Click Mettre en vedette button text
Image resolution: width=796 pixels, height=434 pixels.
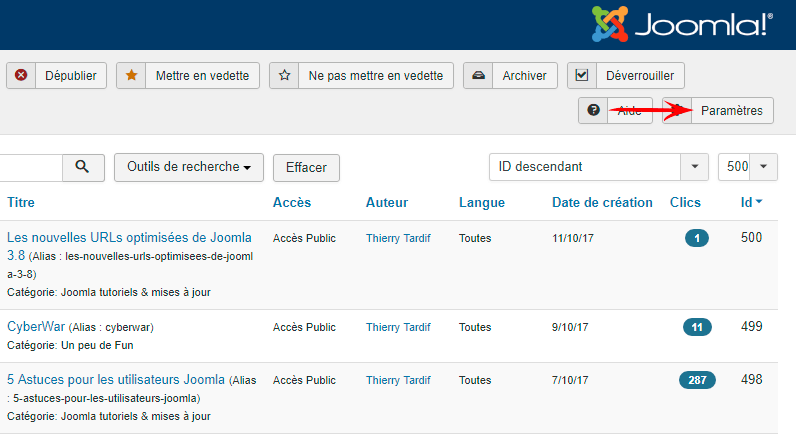point(202,76)
